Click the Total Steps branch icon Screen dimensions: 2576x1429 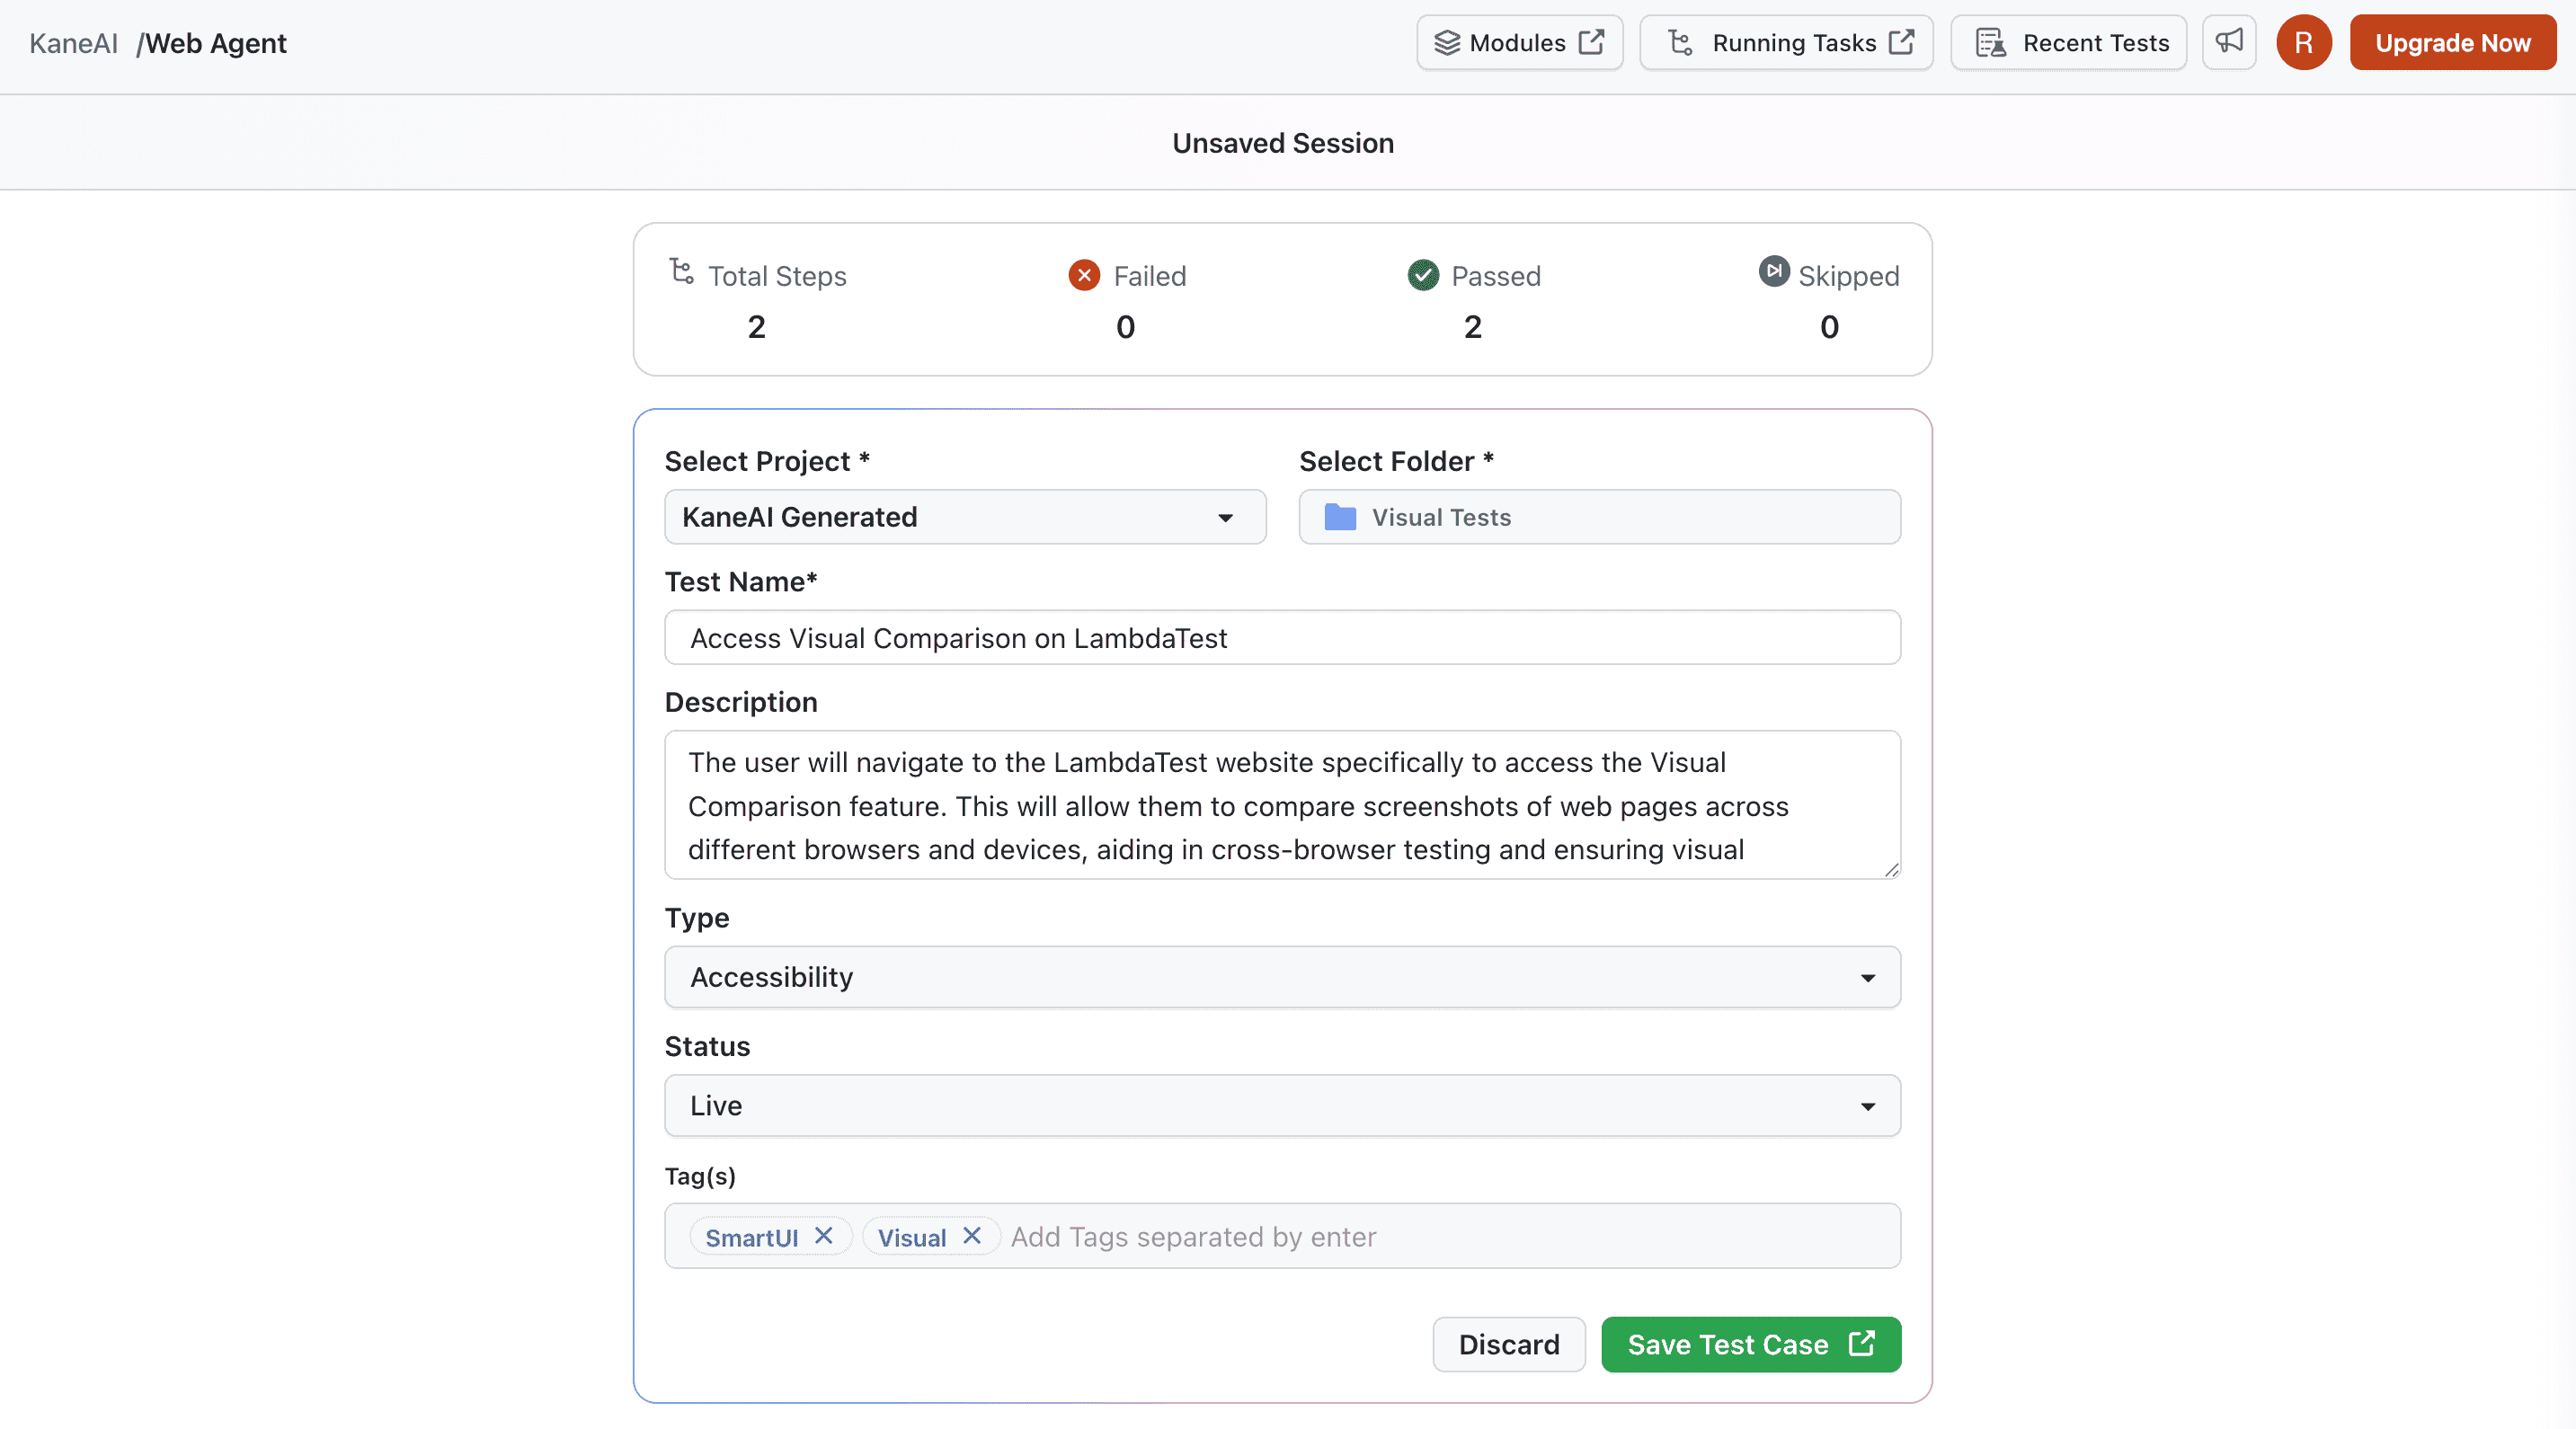(682, 272)
